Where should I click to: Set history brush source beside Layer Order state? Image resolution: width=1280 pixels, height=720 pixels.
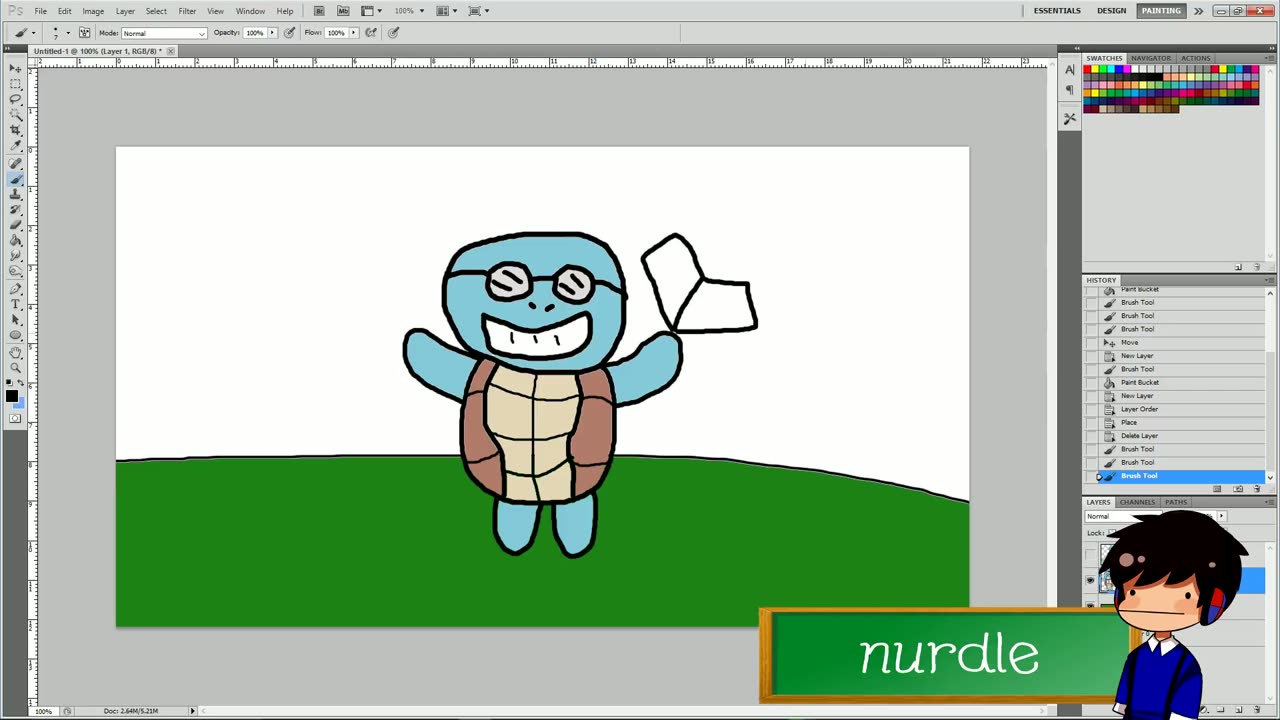point(1092,409)
